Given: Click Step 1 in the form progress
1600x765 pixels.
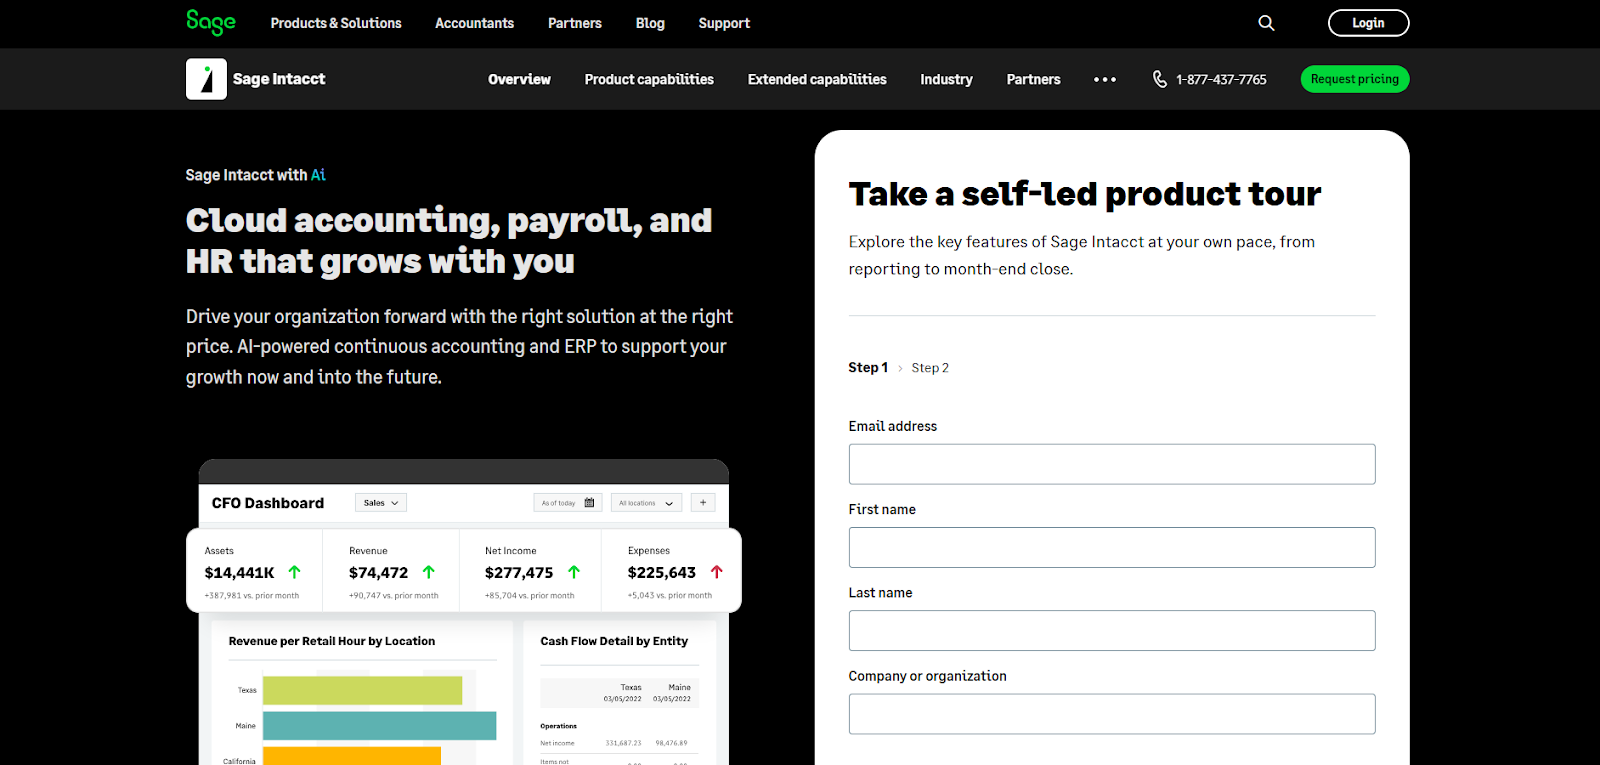Looking at the screenshot, I should (868, 368).
